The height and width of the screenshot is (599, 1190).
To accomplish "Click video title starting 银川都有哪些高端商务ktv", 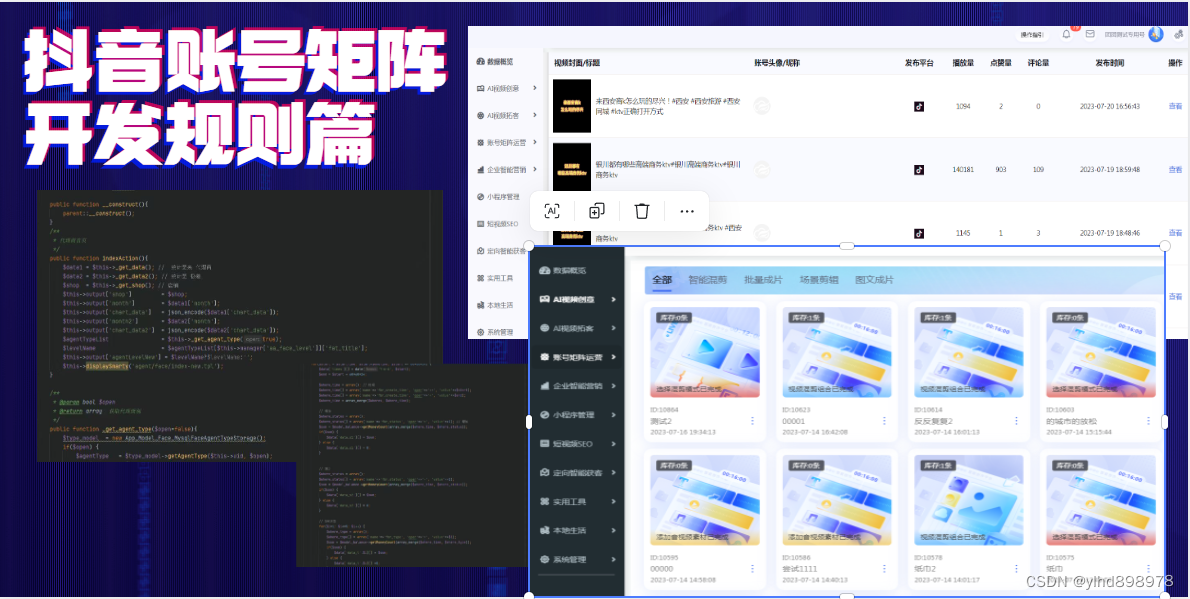I will 669,169.
